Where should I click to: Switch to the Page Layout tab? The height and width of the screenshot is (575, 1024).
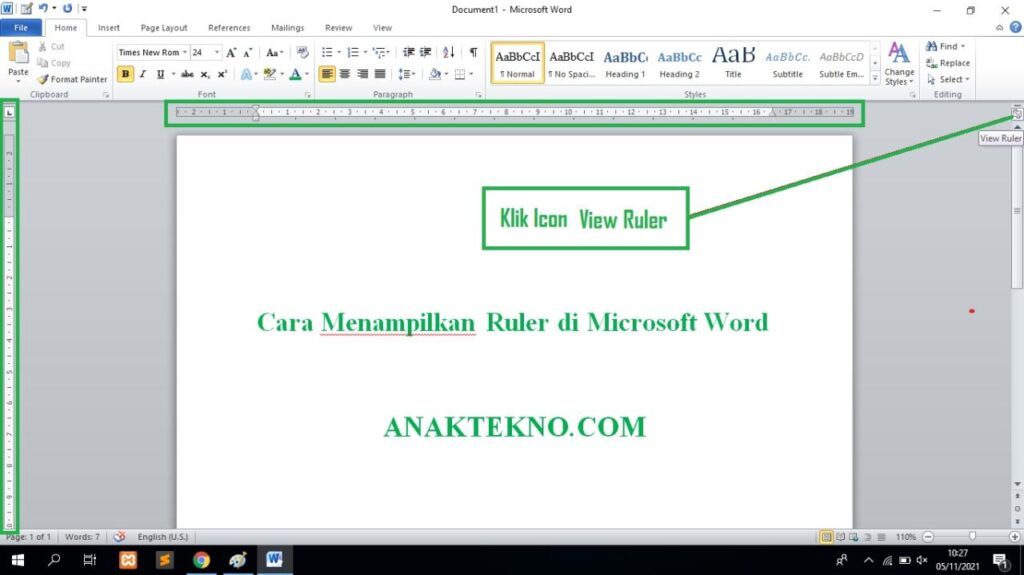(x=164, y=27)
